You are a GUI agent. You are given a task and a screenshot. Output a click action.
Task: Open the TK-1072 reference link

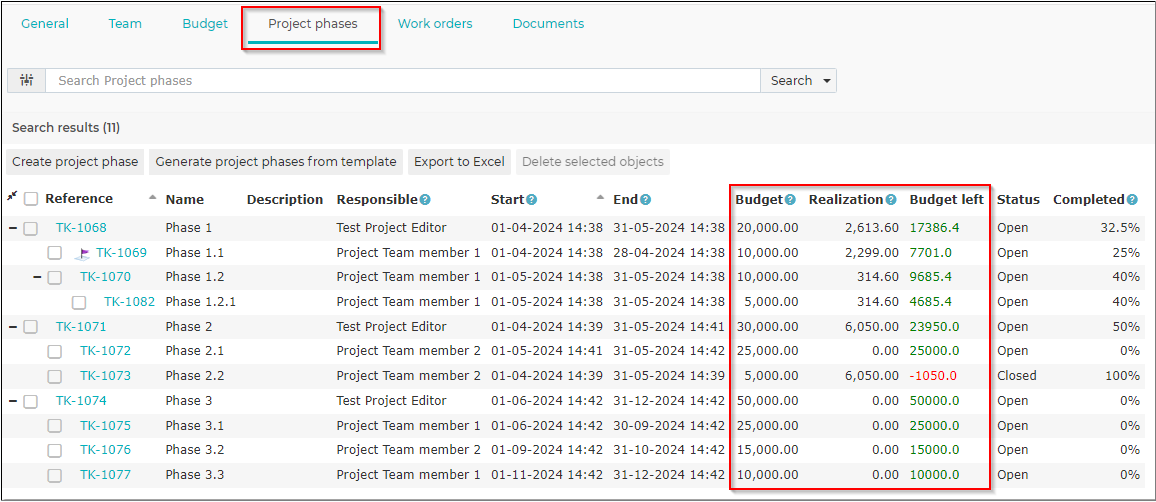click(105, 351)
